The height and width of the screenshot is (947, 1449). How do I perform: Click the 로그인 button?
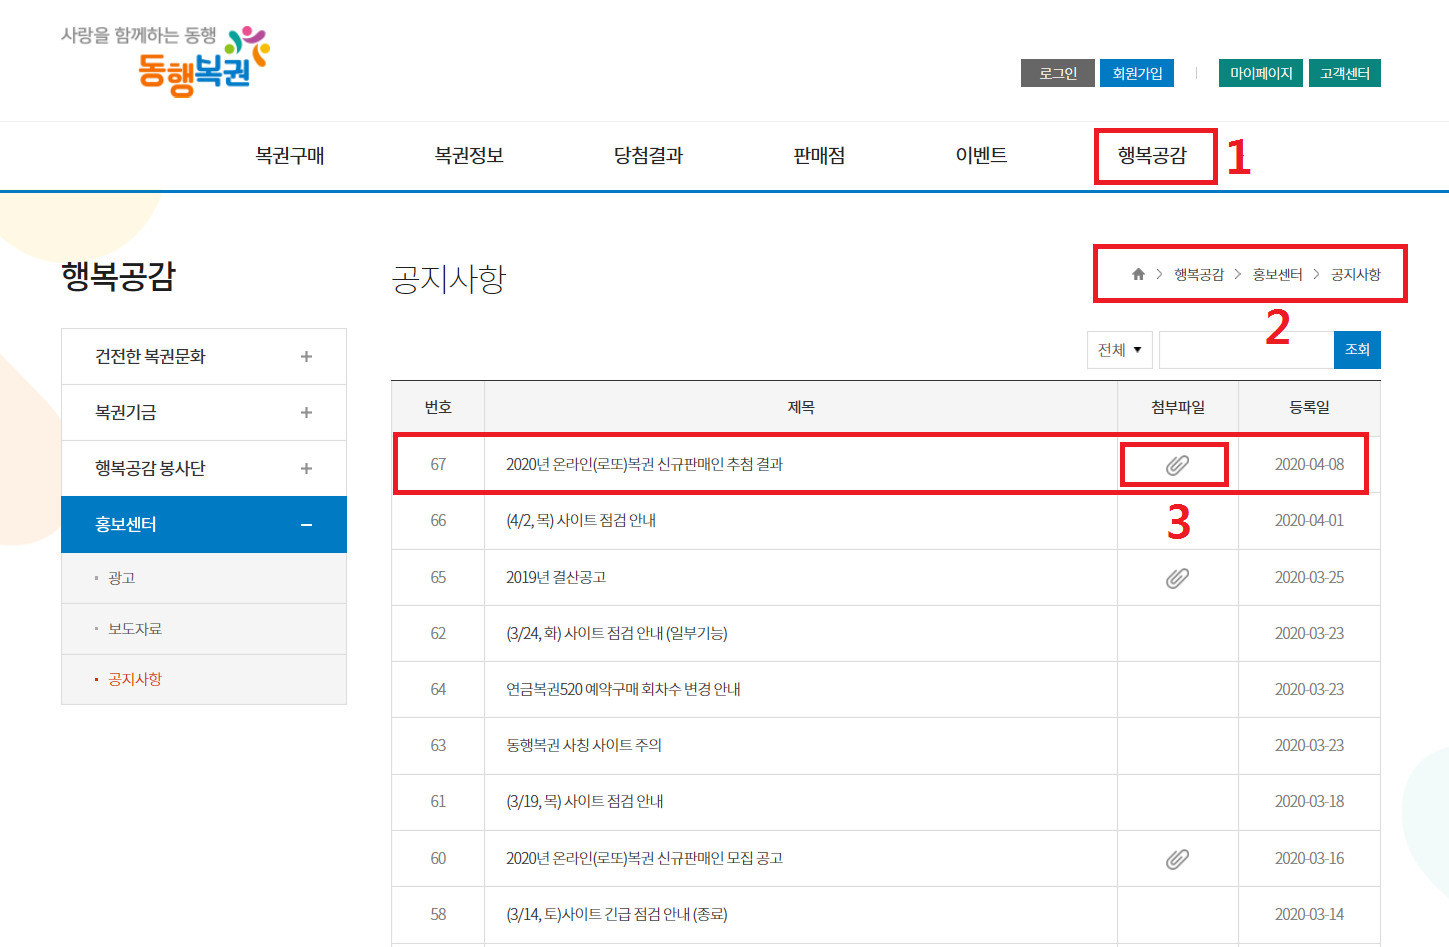click(1058, 73)
